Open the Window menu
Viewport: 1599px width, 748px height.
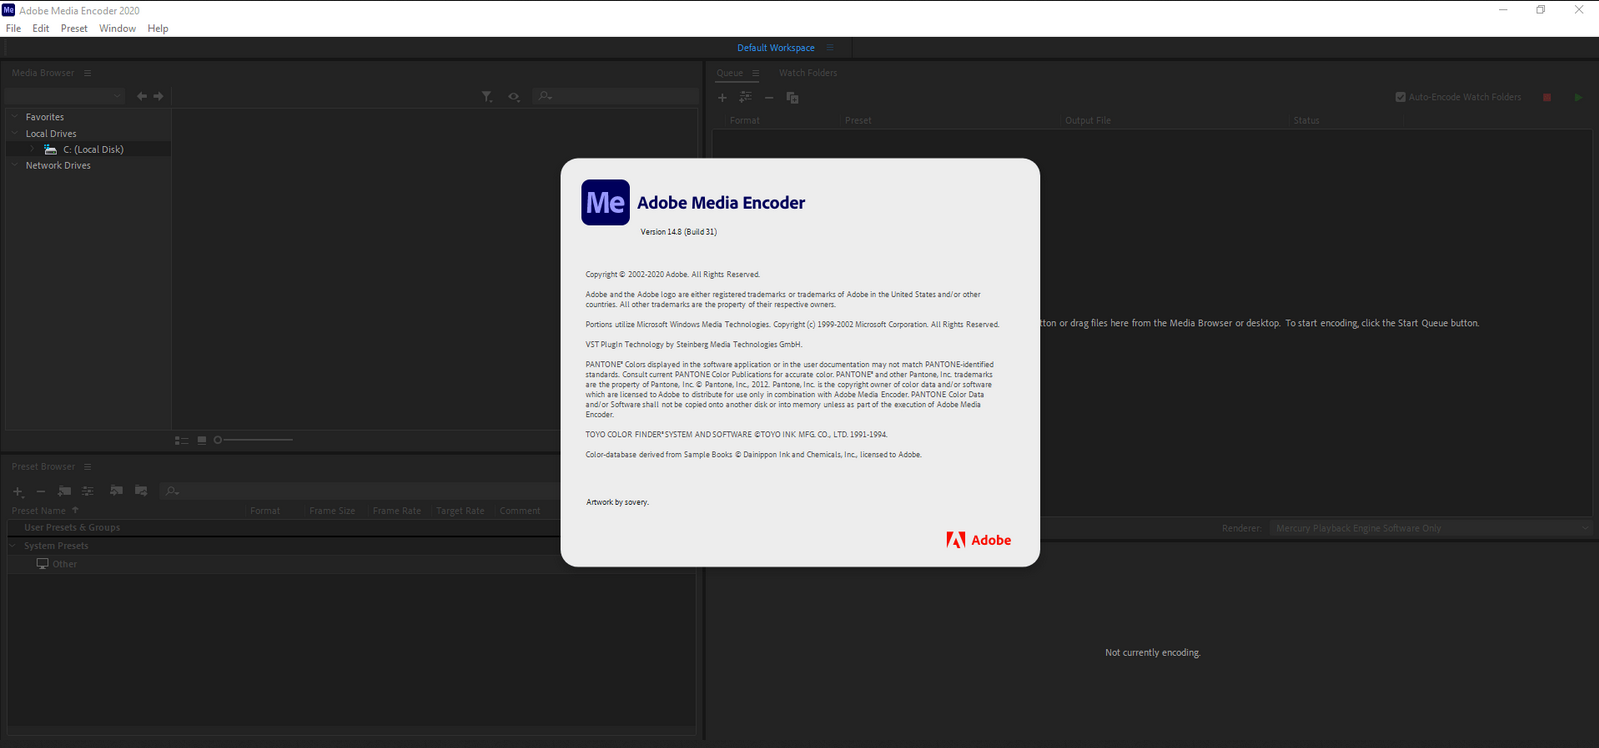(117, 28)
